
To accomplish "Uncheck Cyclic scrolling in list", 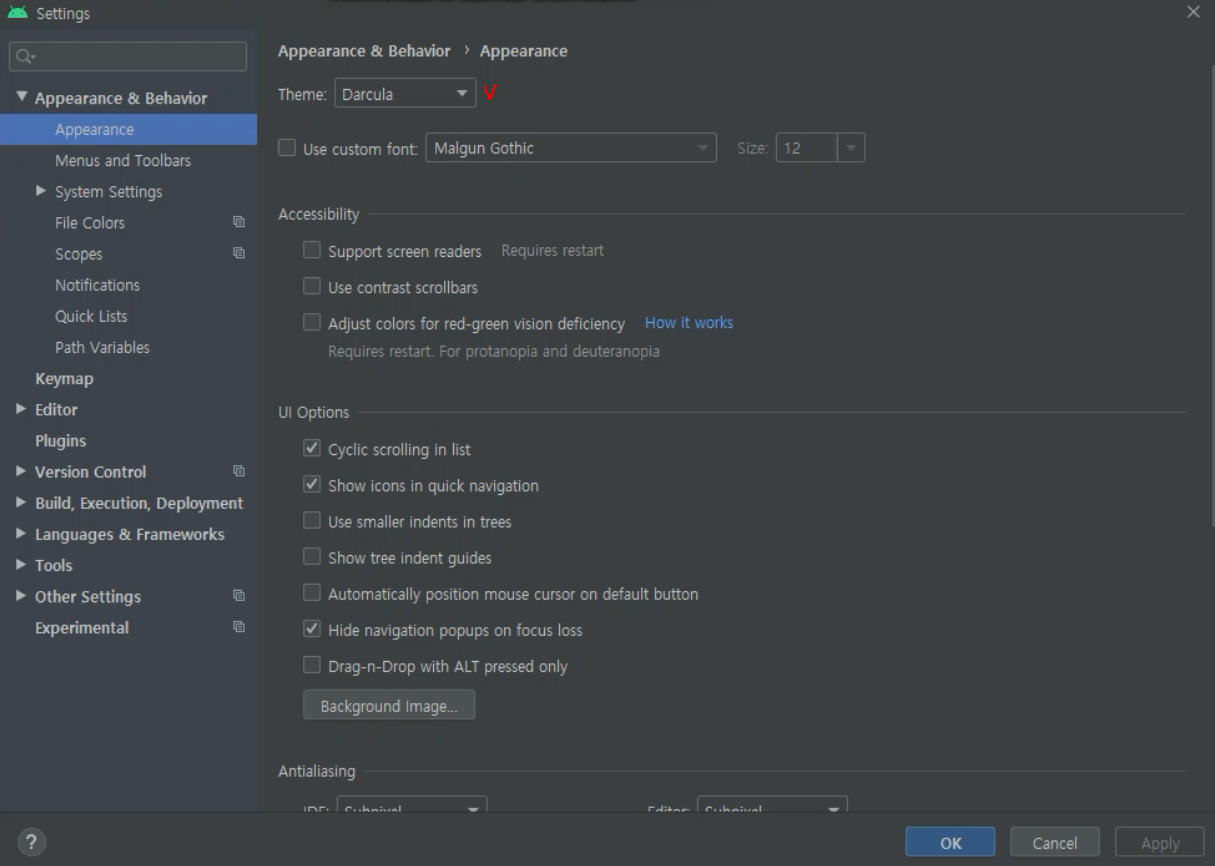I will 312,448.
